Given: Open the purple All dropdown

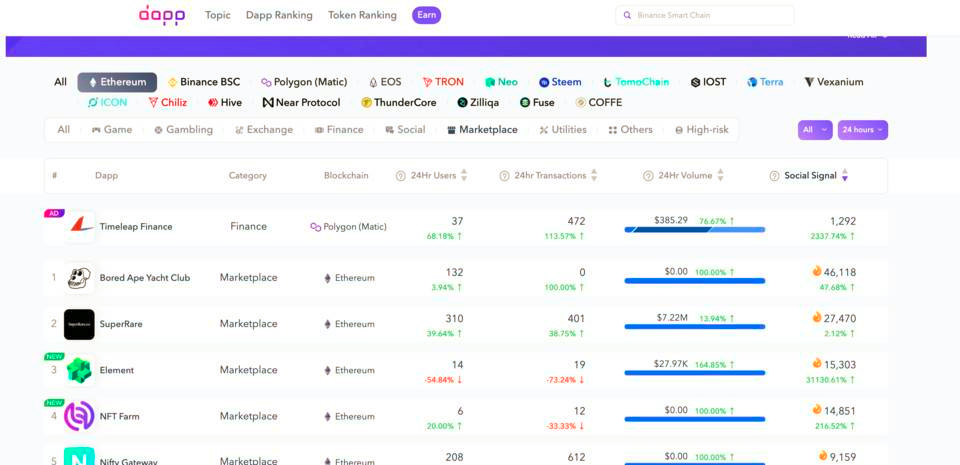Looking at the screenshot, I should pos(815,130).
